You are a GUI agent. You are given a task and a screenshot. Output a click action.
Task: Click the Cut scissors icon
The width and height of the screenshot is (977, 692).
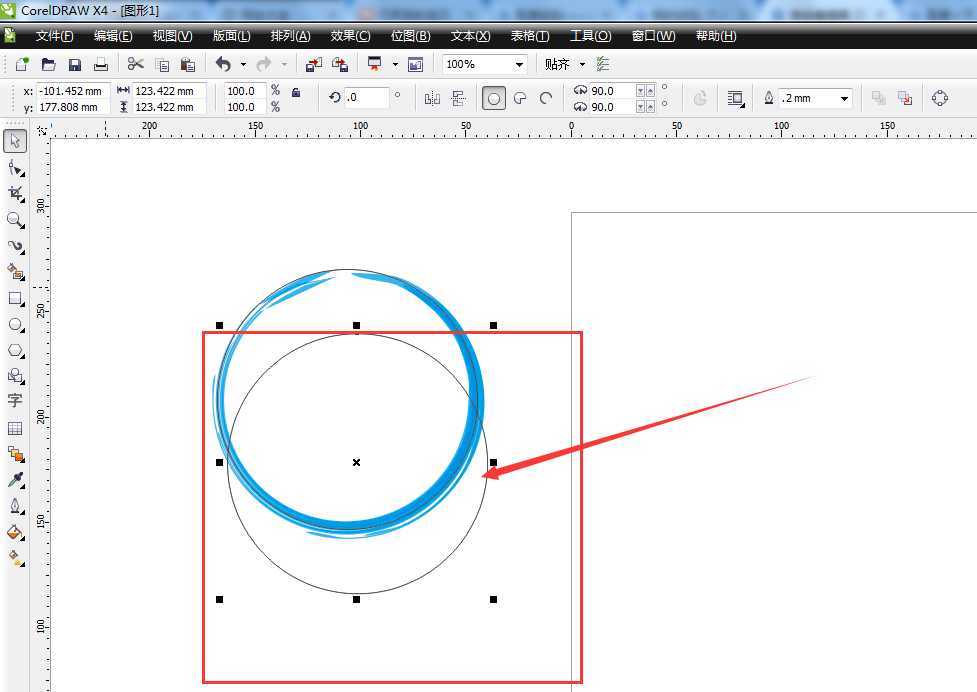(135, 64)
